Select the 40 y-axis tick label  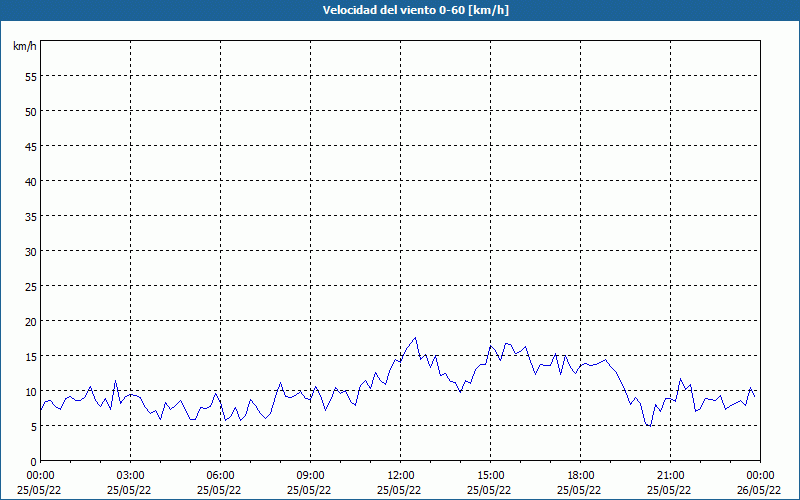(x=31, y=181)
